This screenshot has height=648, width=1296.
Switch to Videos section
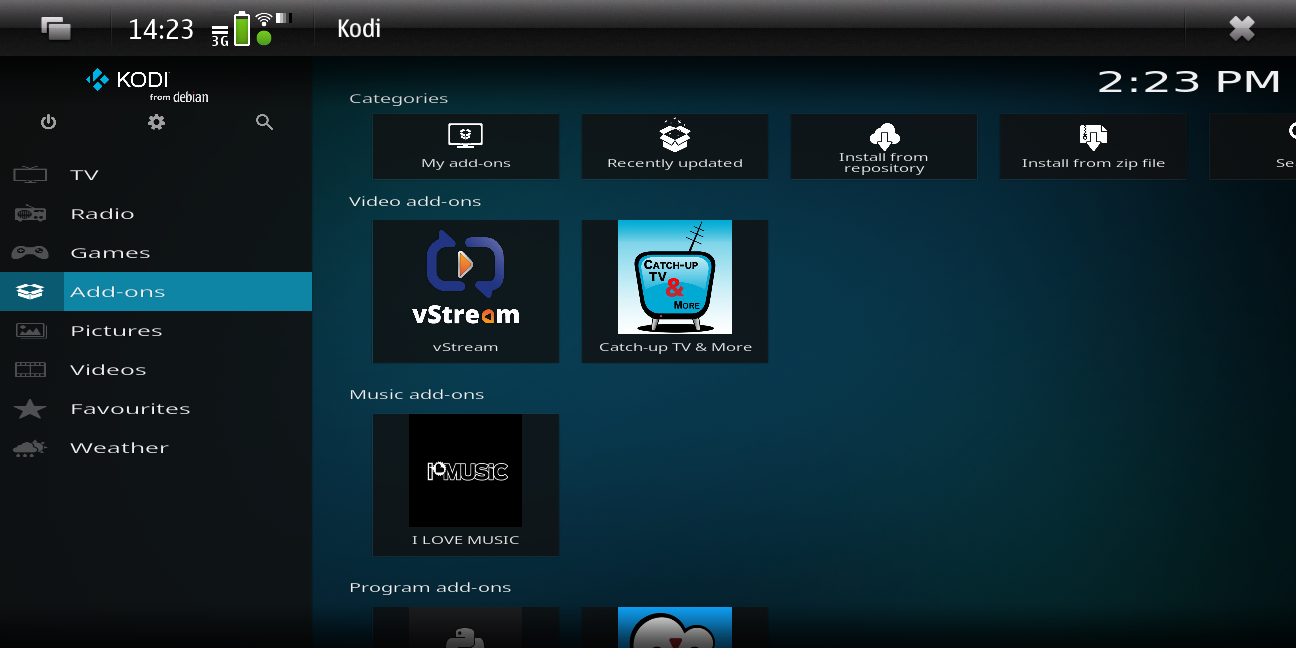click(x=156, y=370)
